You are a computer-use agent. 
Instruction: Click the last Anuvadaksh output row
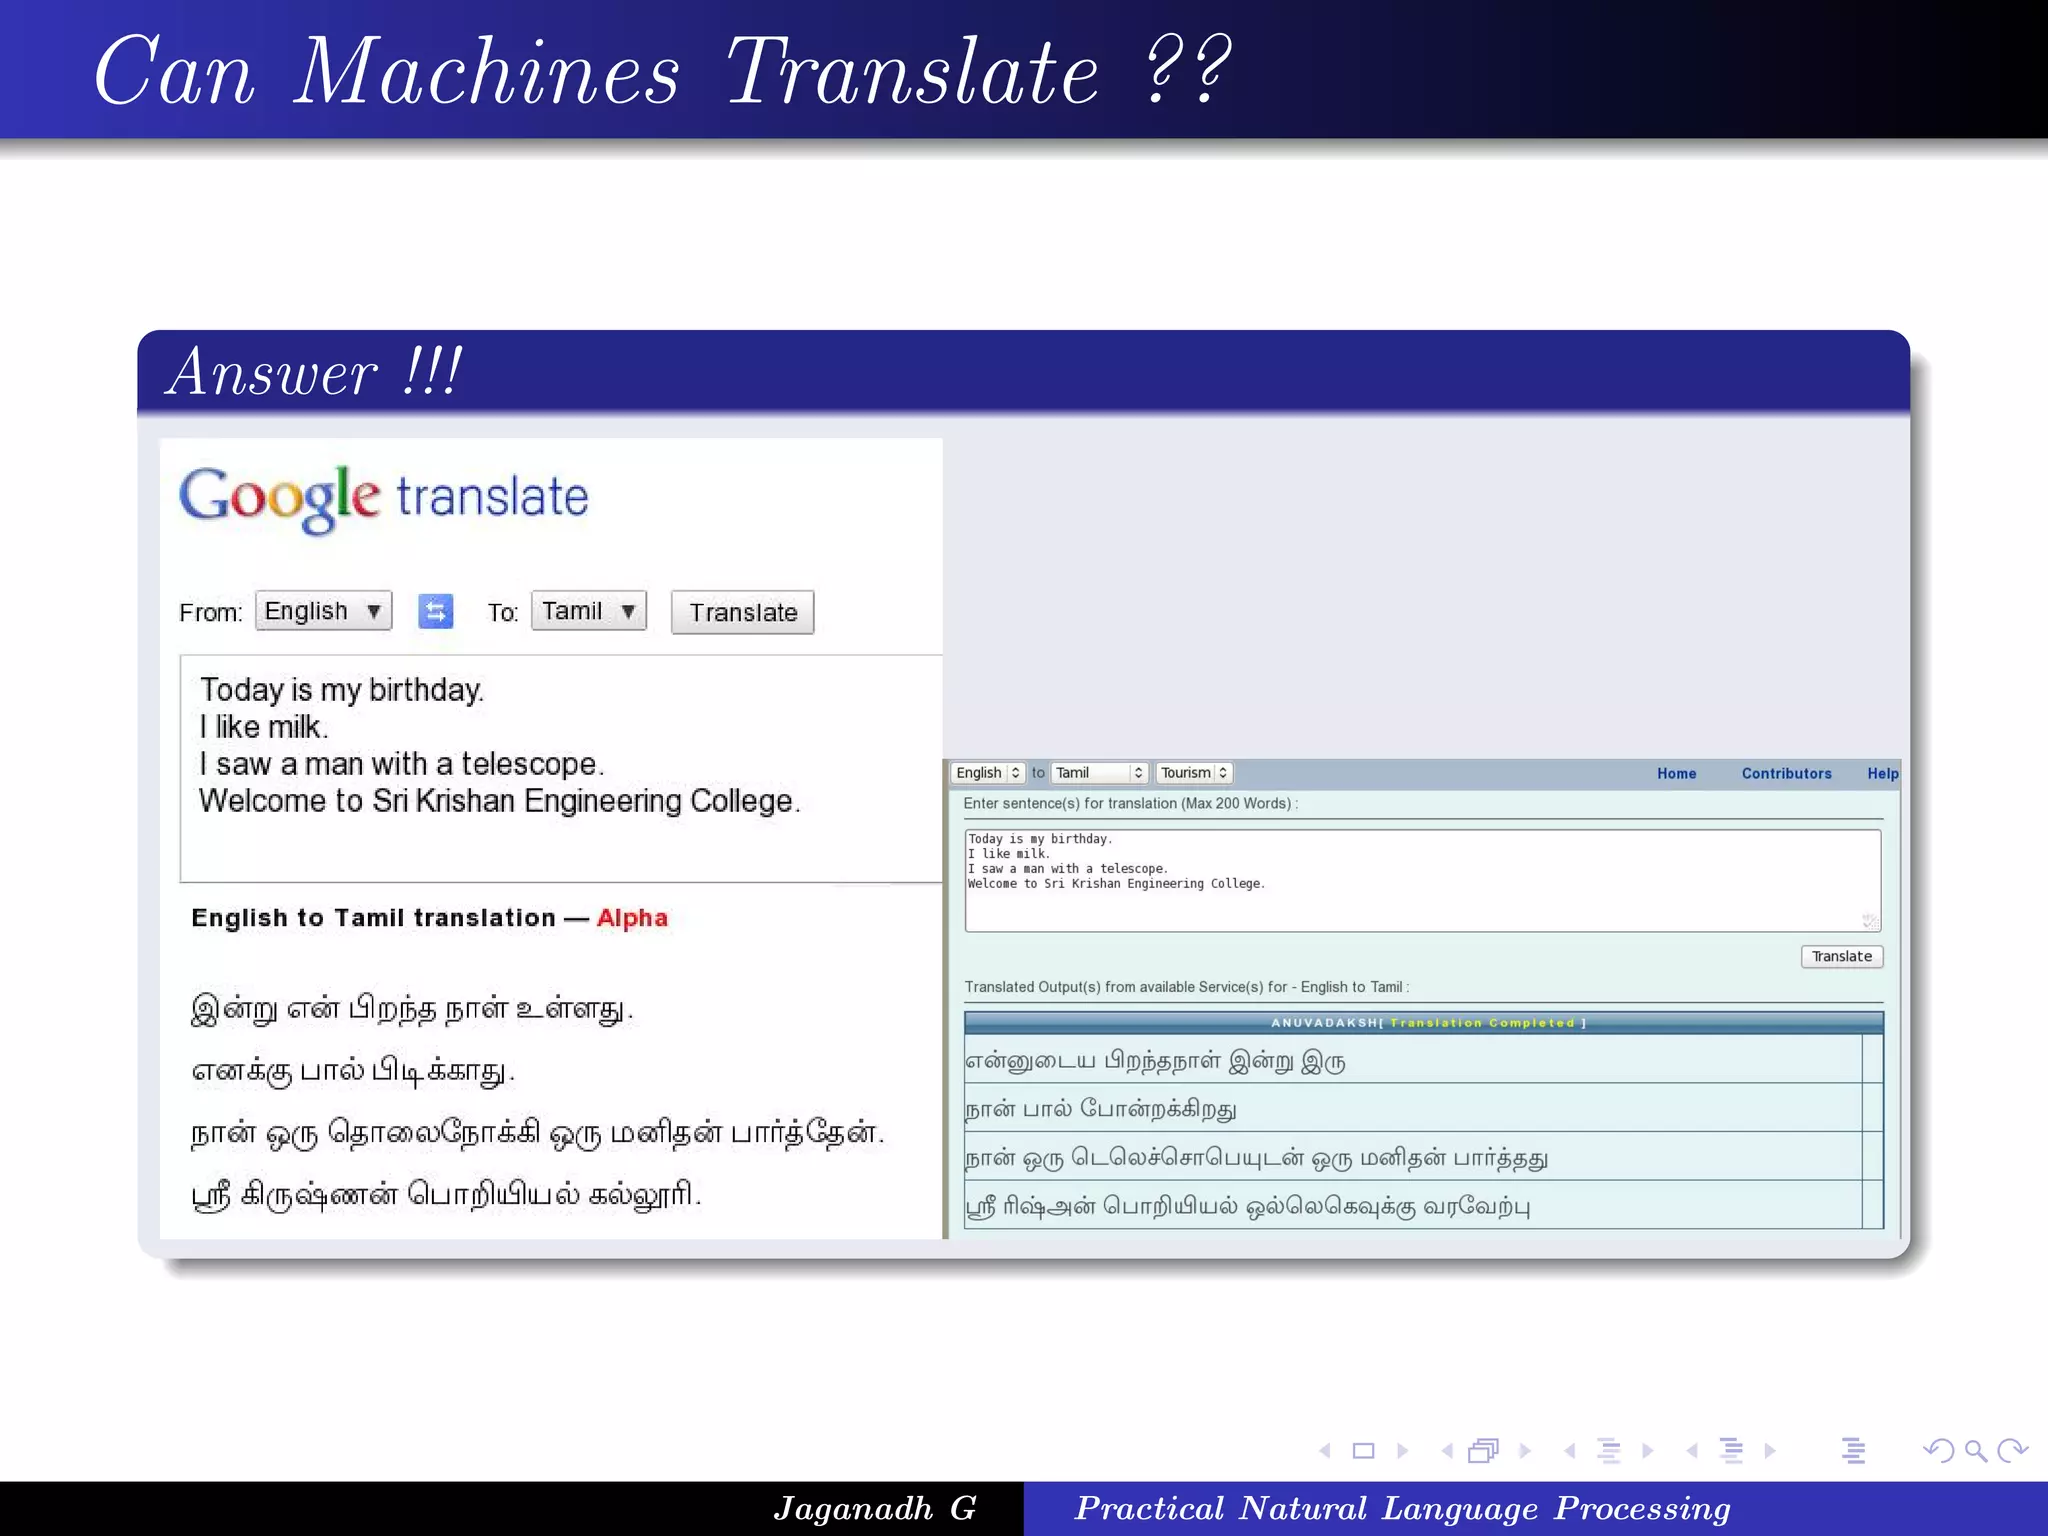1413,1206
